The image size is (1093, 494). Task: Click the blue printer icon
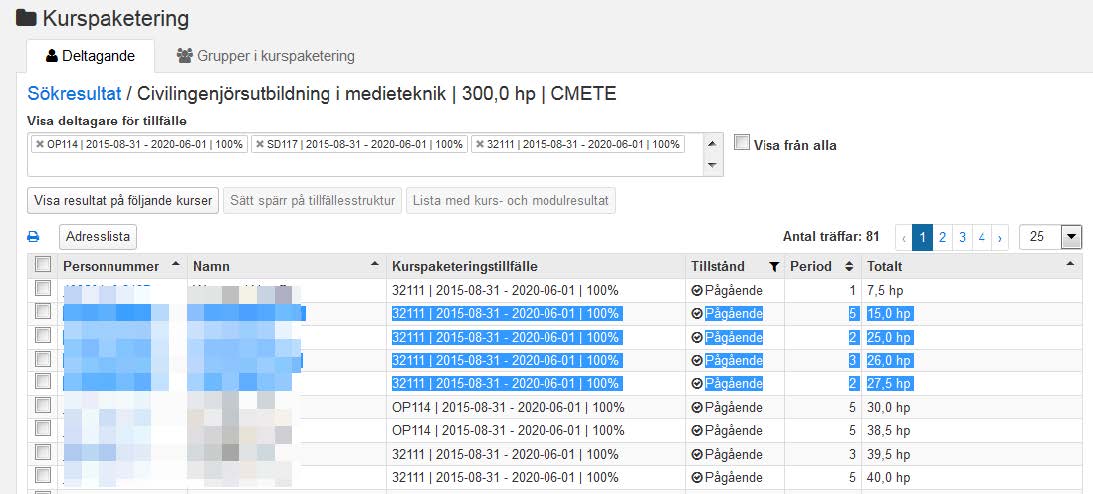pos(33,237)
